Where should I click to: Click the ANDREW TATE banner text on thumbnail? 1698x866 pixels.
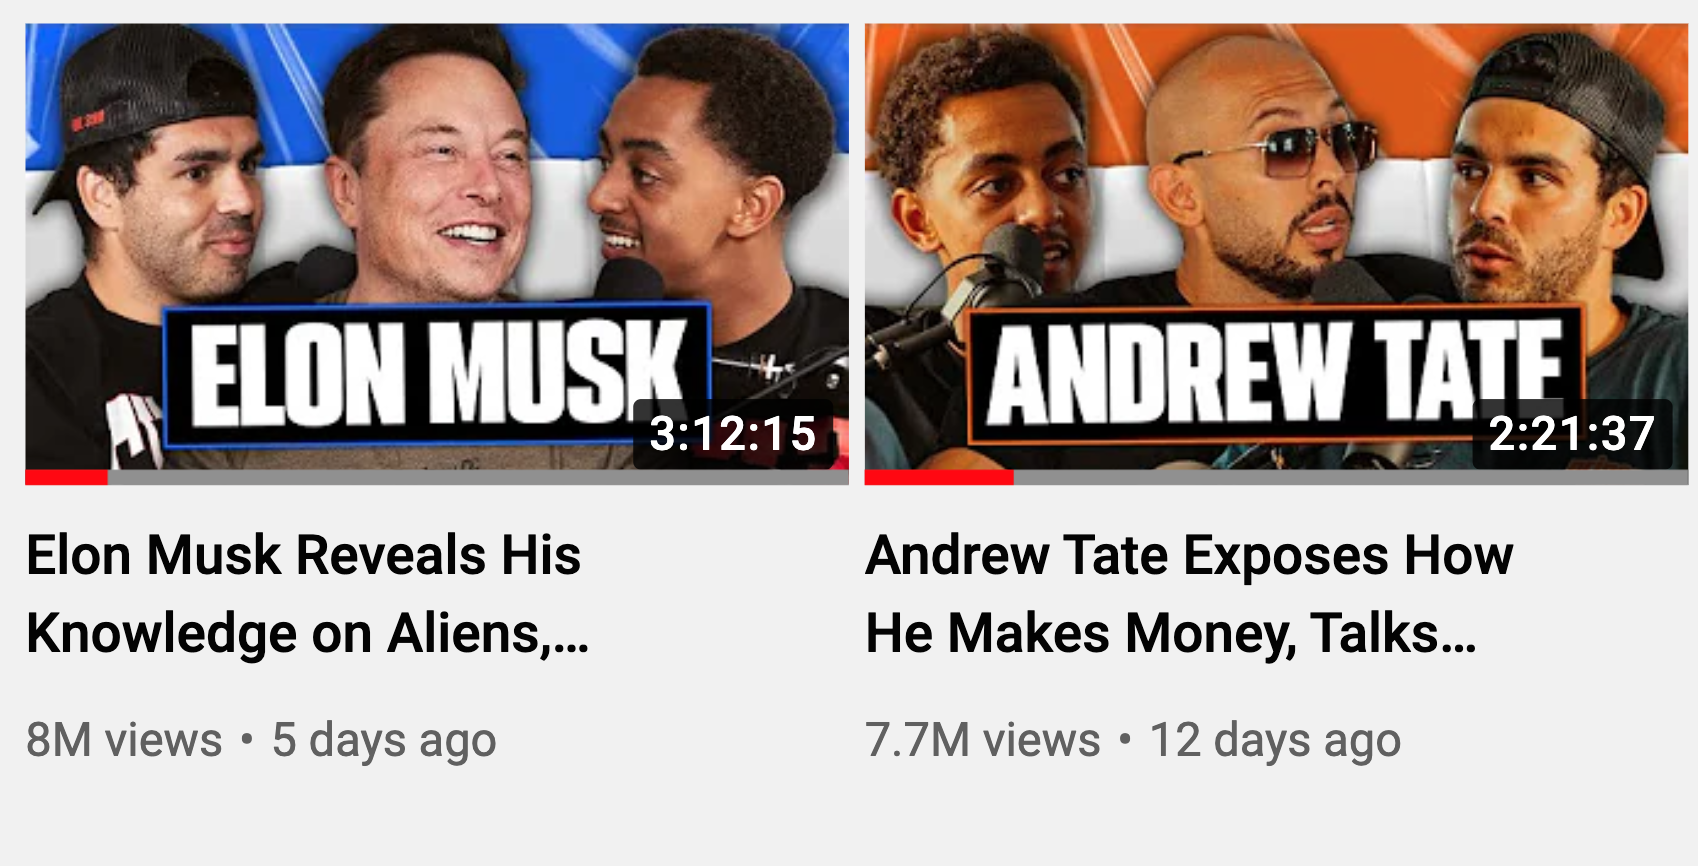coord(1275,373)
